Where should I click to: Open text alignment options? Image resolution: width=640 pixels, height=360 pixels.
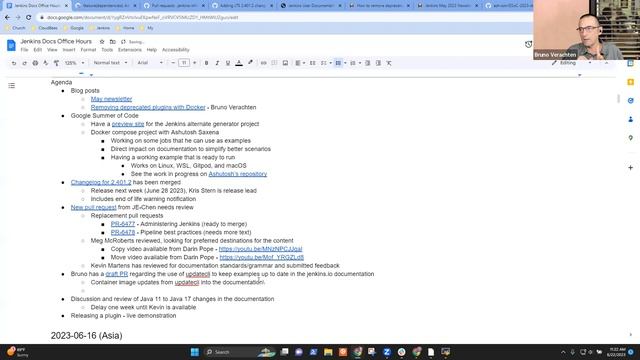[x=300, y=63]
